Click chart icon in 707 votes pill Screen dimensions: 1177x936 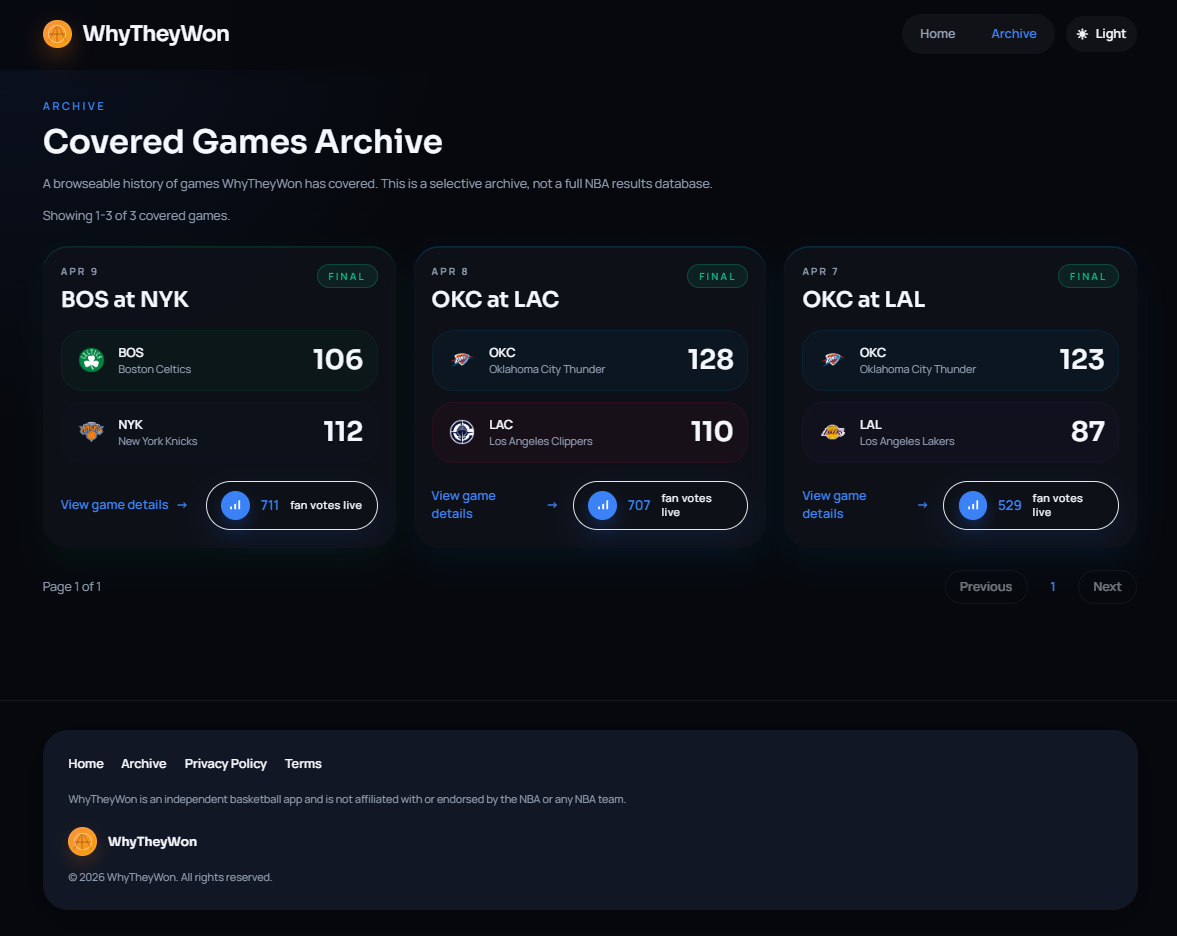pyautogui.click(x=602, y=505)
